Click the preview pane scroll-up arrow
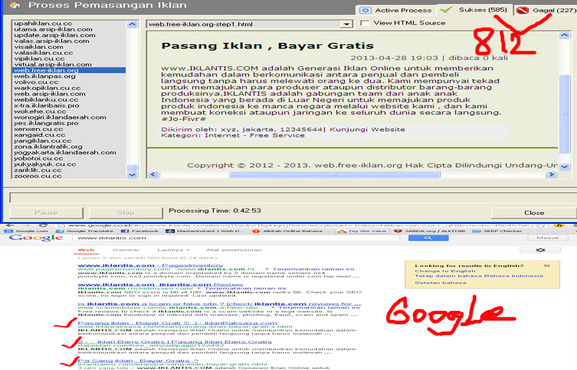The width and height of the screenshot is (577, 370). 564,35
